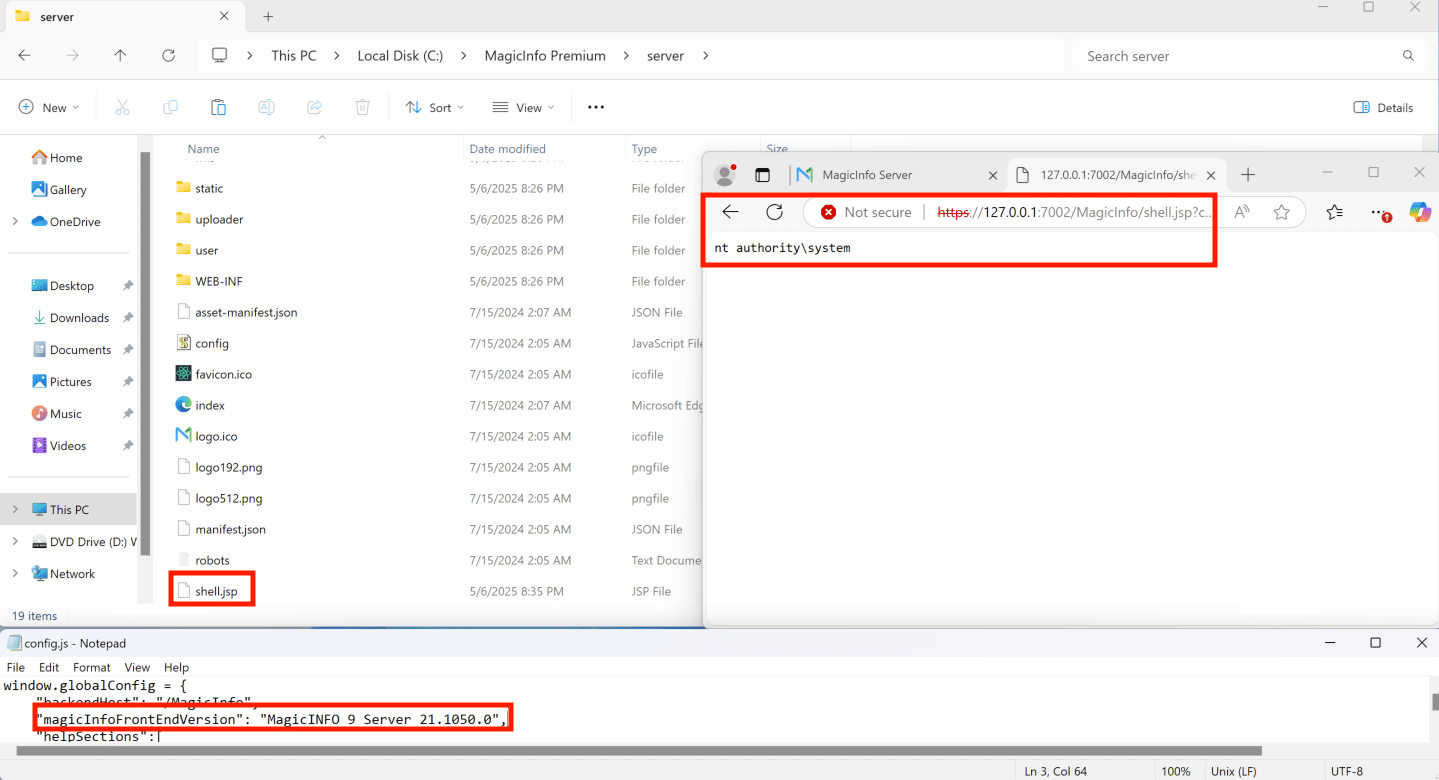Expand the OneDrive tree node
The height and width of the screenshot is (780, 1439).
(15, 221)
